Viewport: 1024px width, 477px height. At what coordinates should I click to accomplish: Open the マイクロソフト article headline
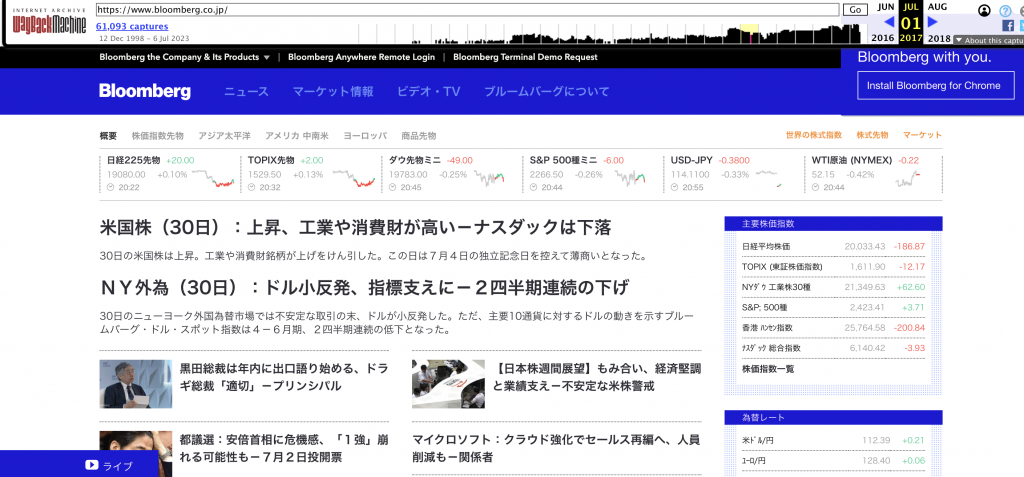click(x=556, y=448)
